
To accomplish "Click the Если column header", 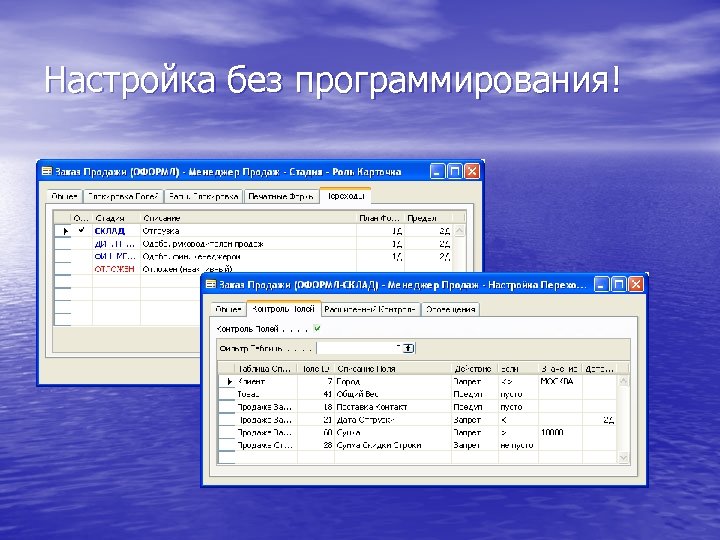I will pos(518,368).
